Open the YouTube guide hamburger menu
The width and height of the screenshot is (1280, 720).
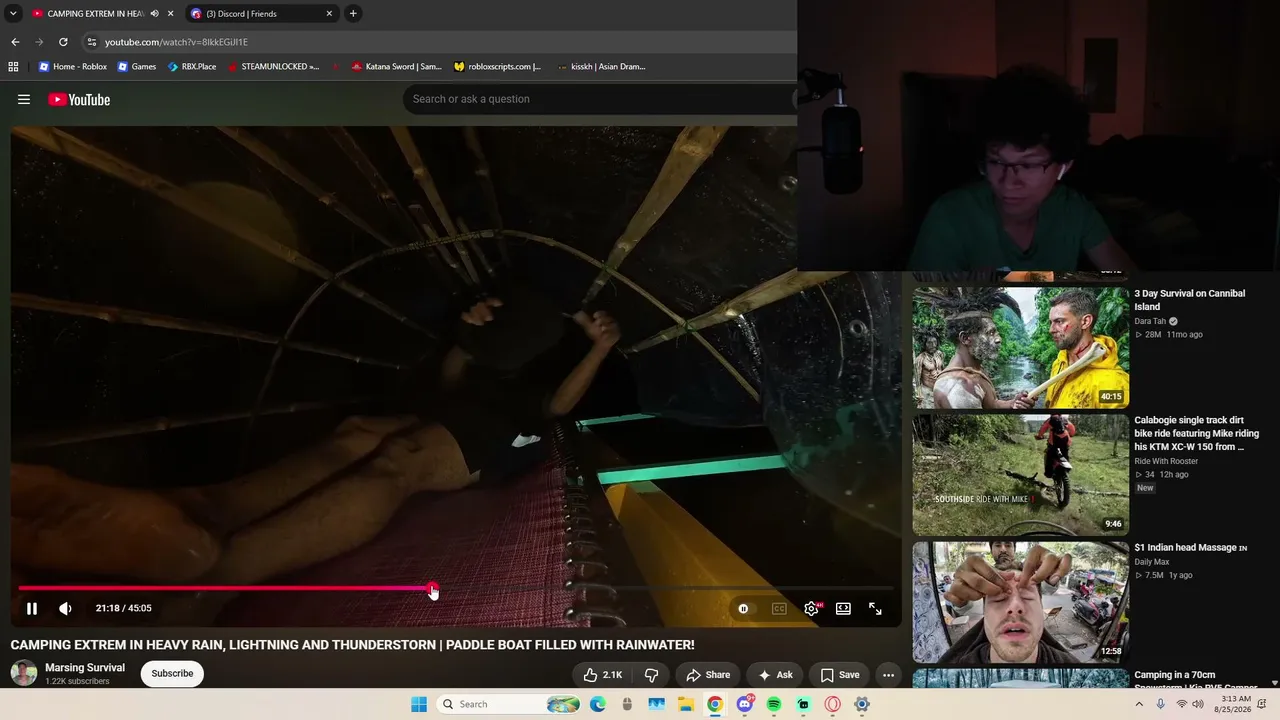[24, 99]
